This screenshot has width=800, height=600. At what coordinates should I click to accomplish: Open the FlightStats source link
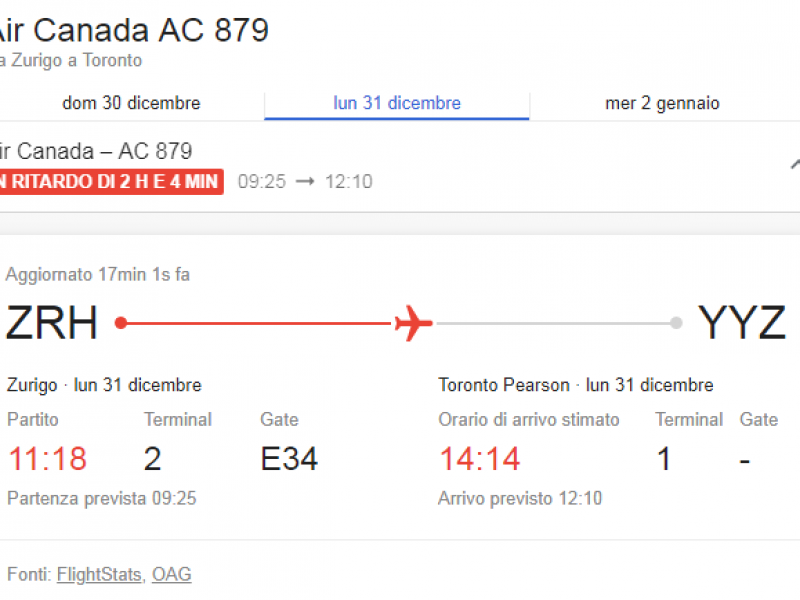coord(99,574)
